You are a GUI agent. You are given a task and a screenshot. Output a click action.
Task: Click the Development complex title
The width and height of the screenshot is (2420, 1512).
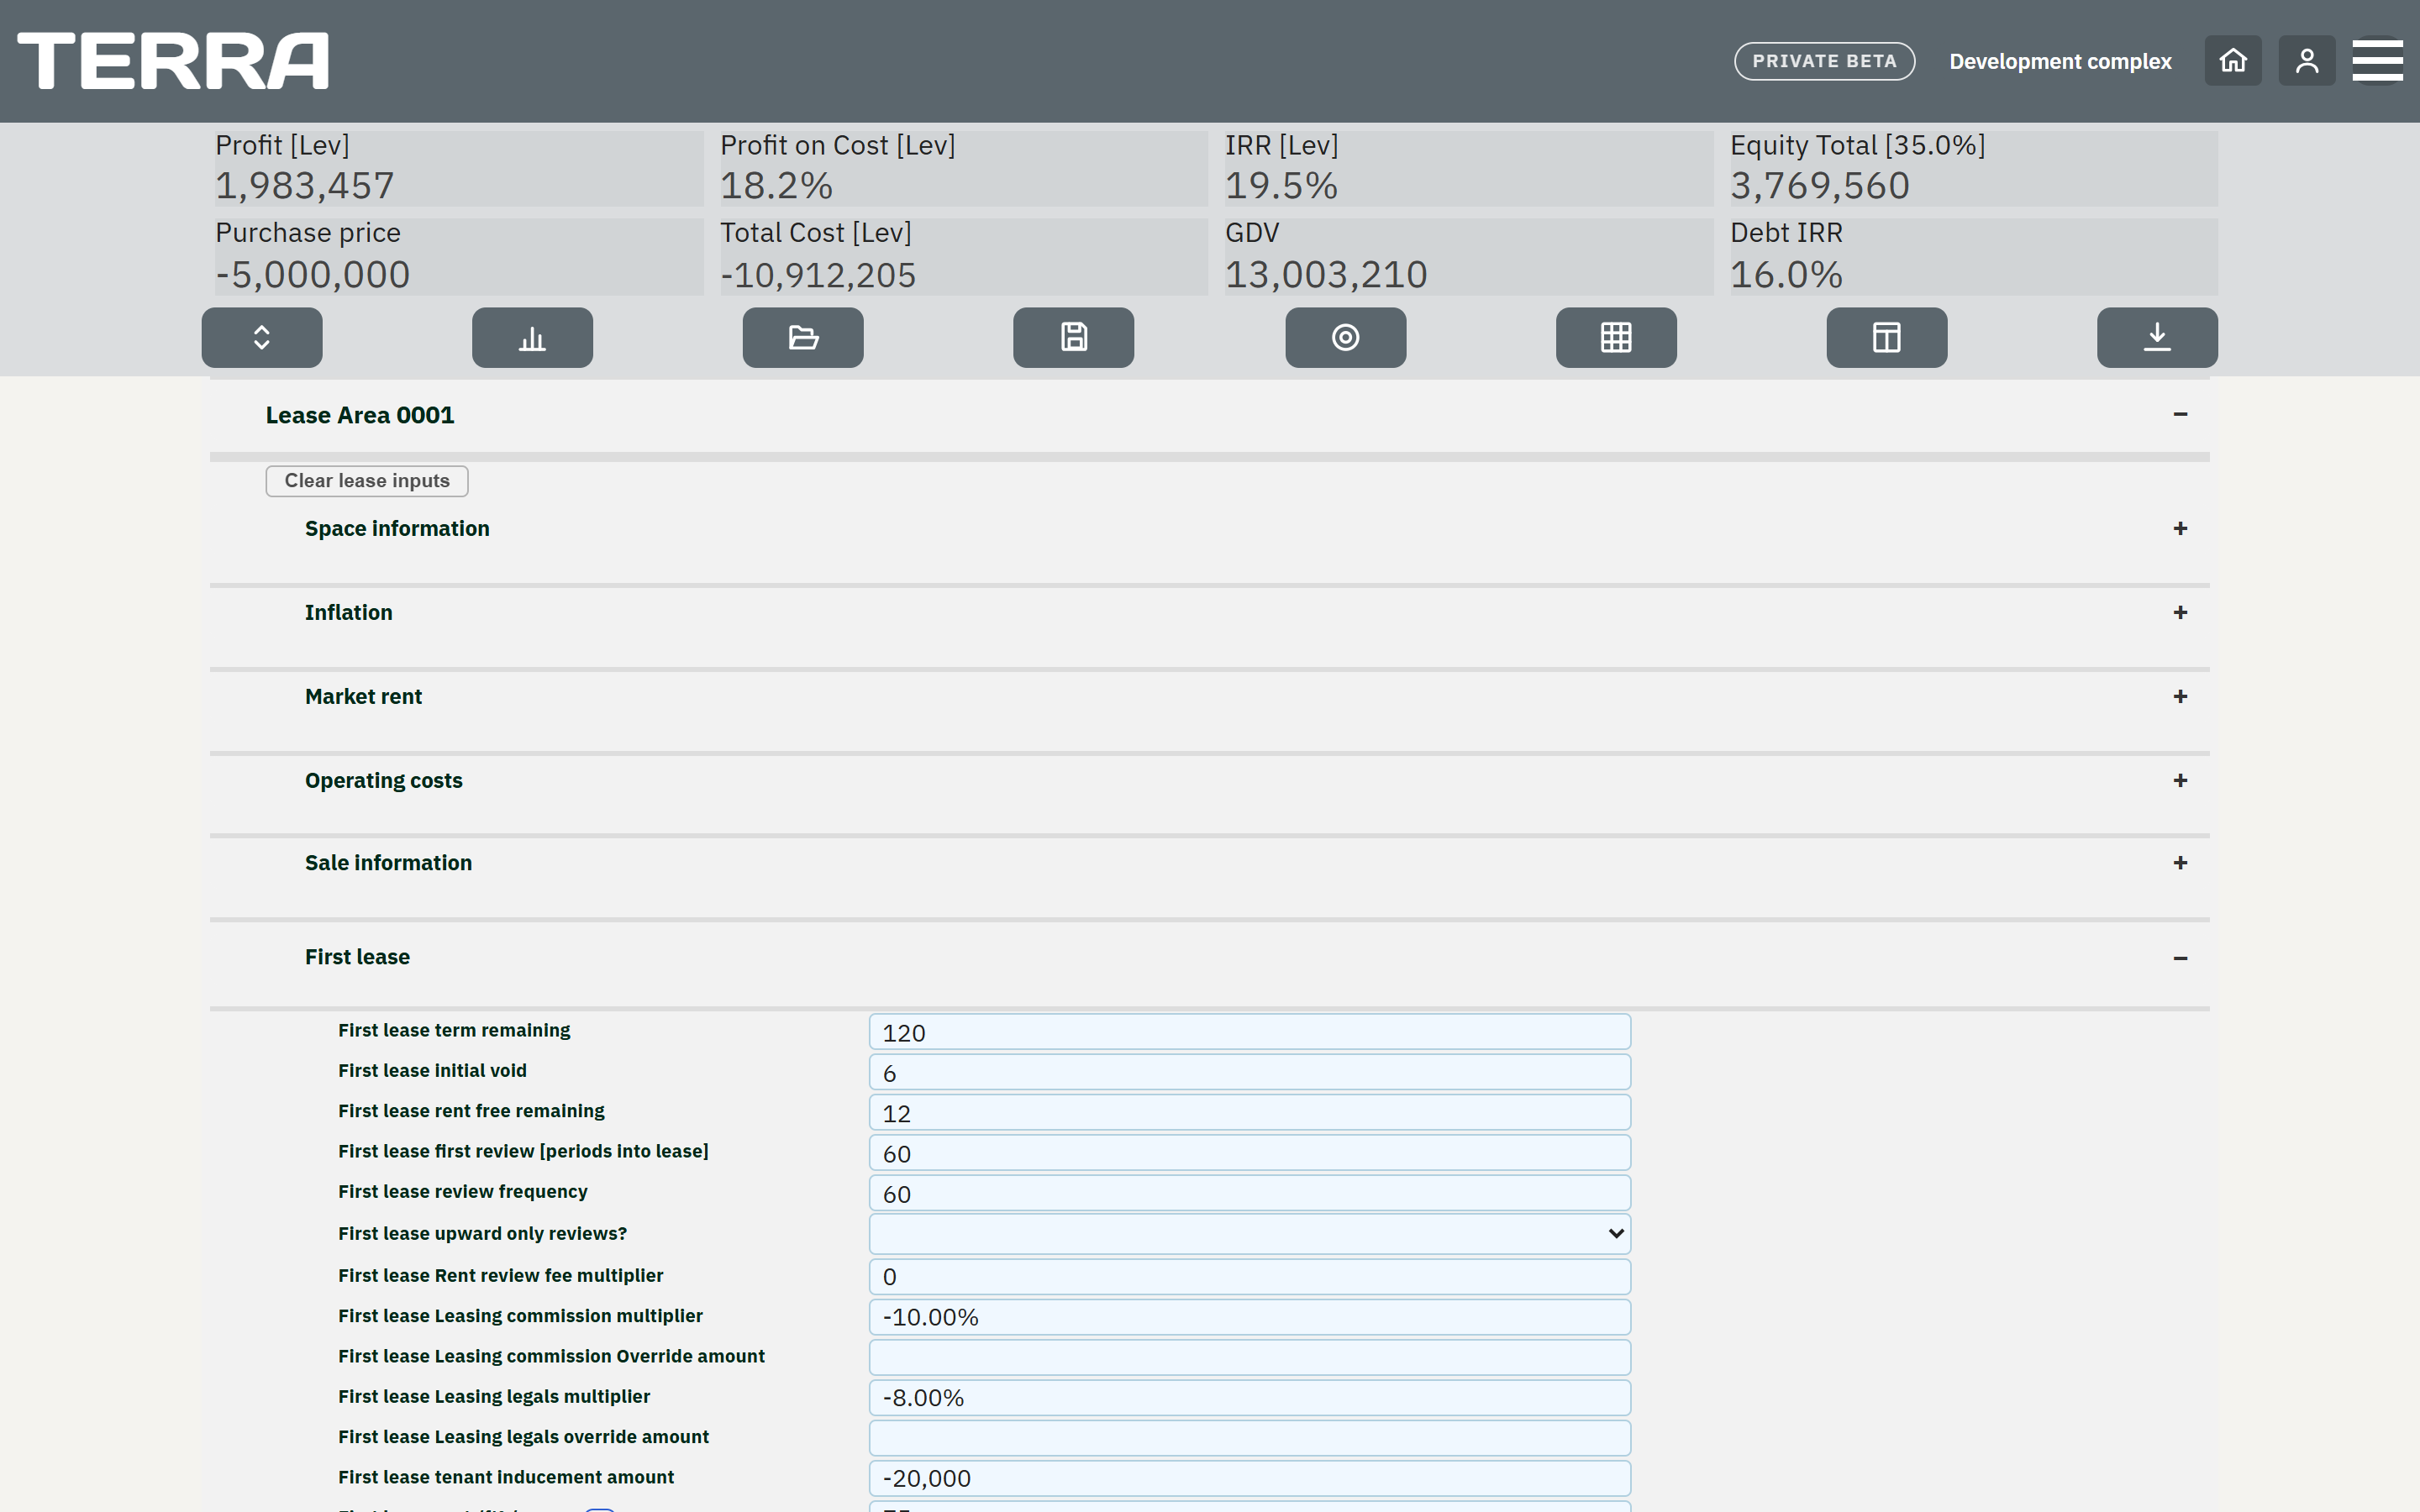click(2060, 61)
